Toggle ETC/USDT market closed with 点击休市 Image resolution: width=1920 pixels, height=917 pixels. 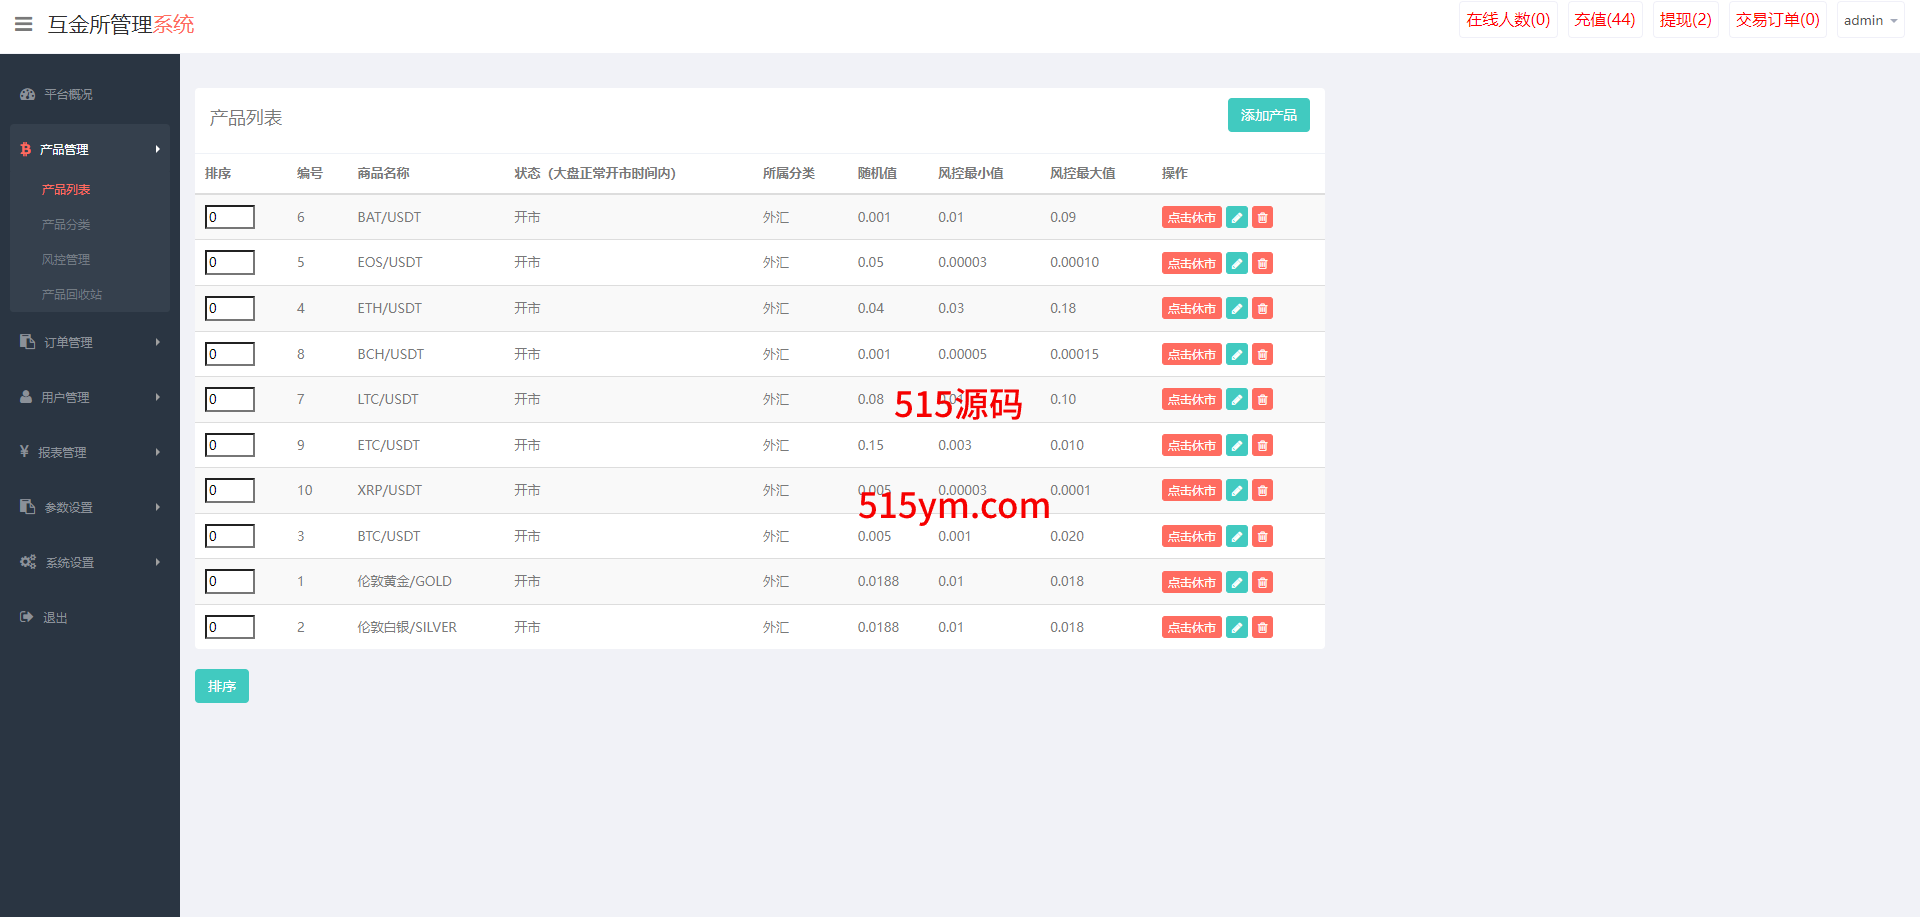click(1191, 446)
